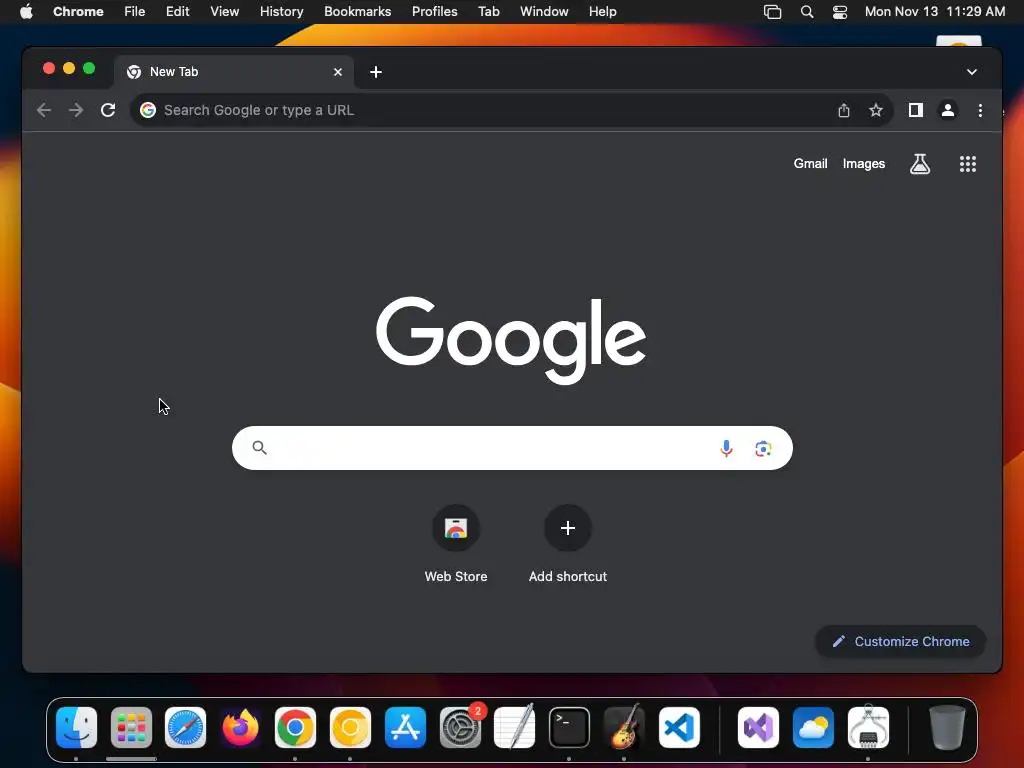1024x768 pixels.
Task: Open the File menu
Action: (135, 12)
